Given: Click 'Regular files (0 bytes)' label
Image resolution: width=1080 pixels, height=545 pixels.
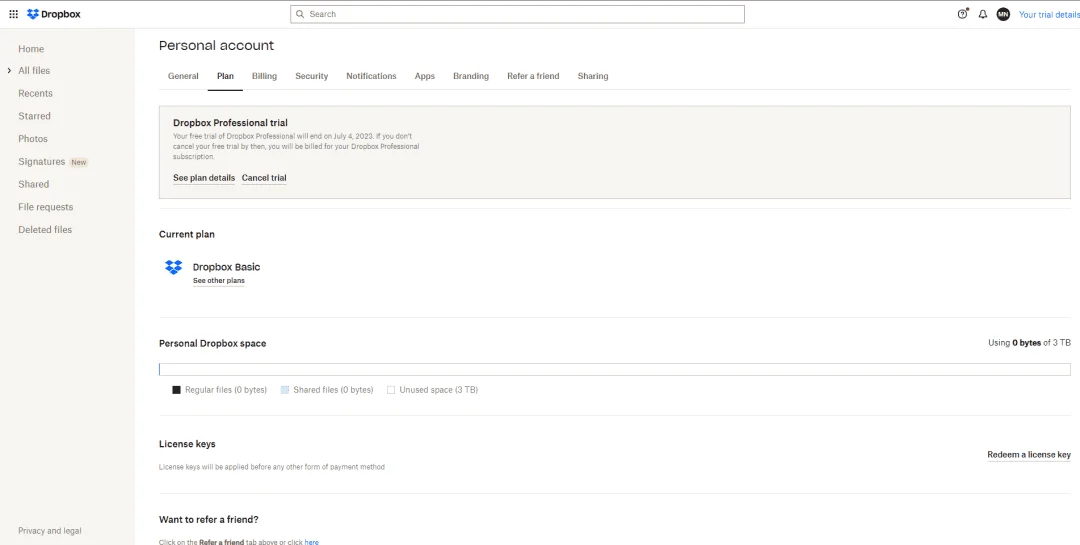Looking at the screenshot, I should coord(226,390).
